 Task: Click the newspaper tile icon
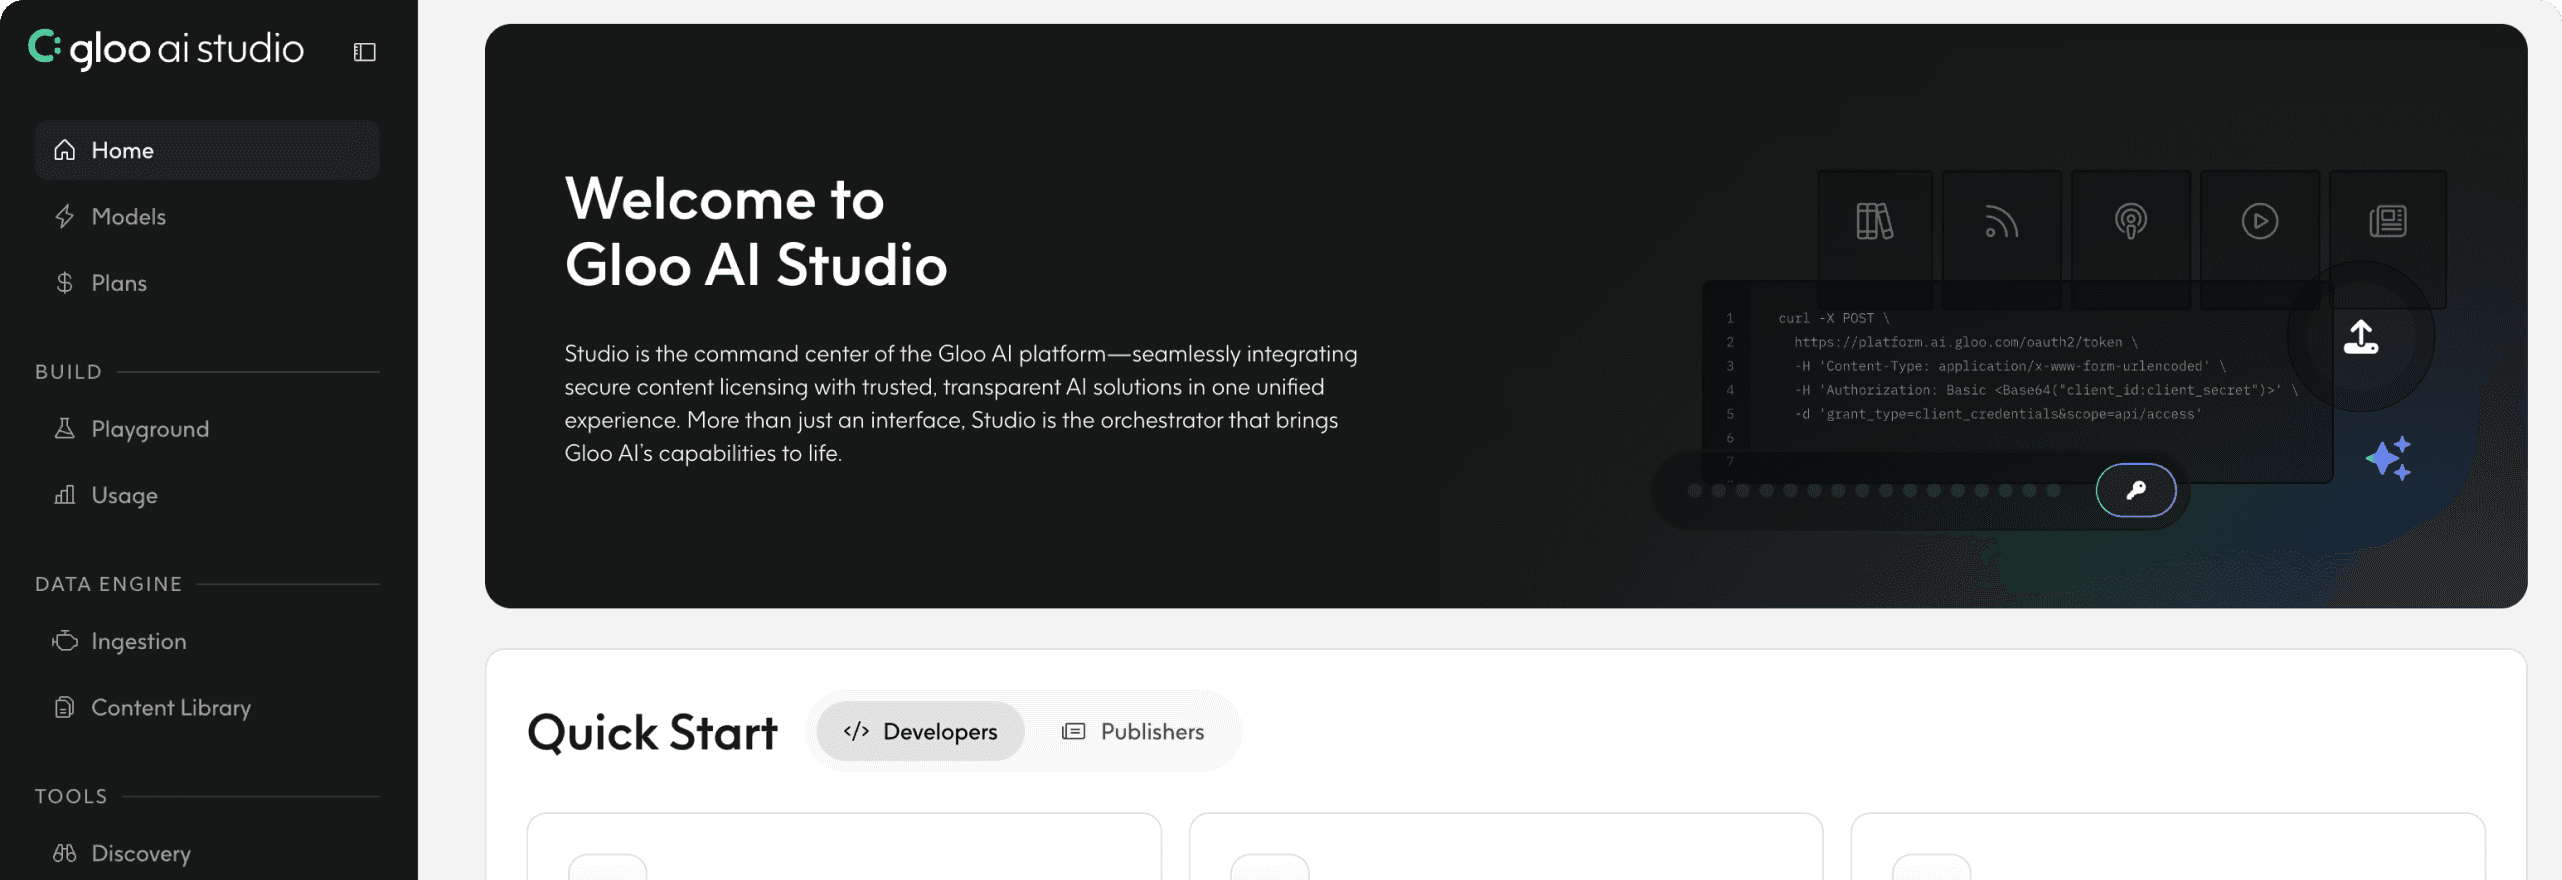tap(2387, 221)
